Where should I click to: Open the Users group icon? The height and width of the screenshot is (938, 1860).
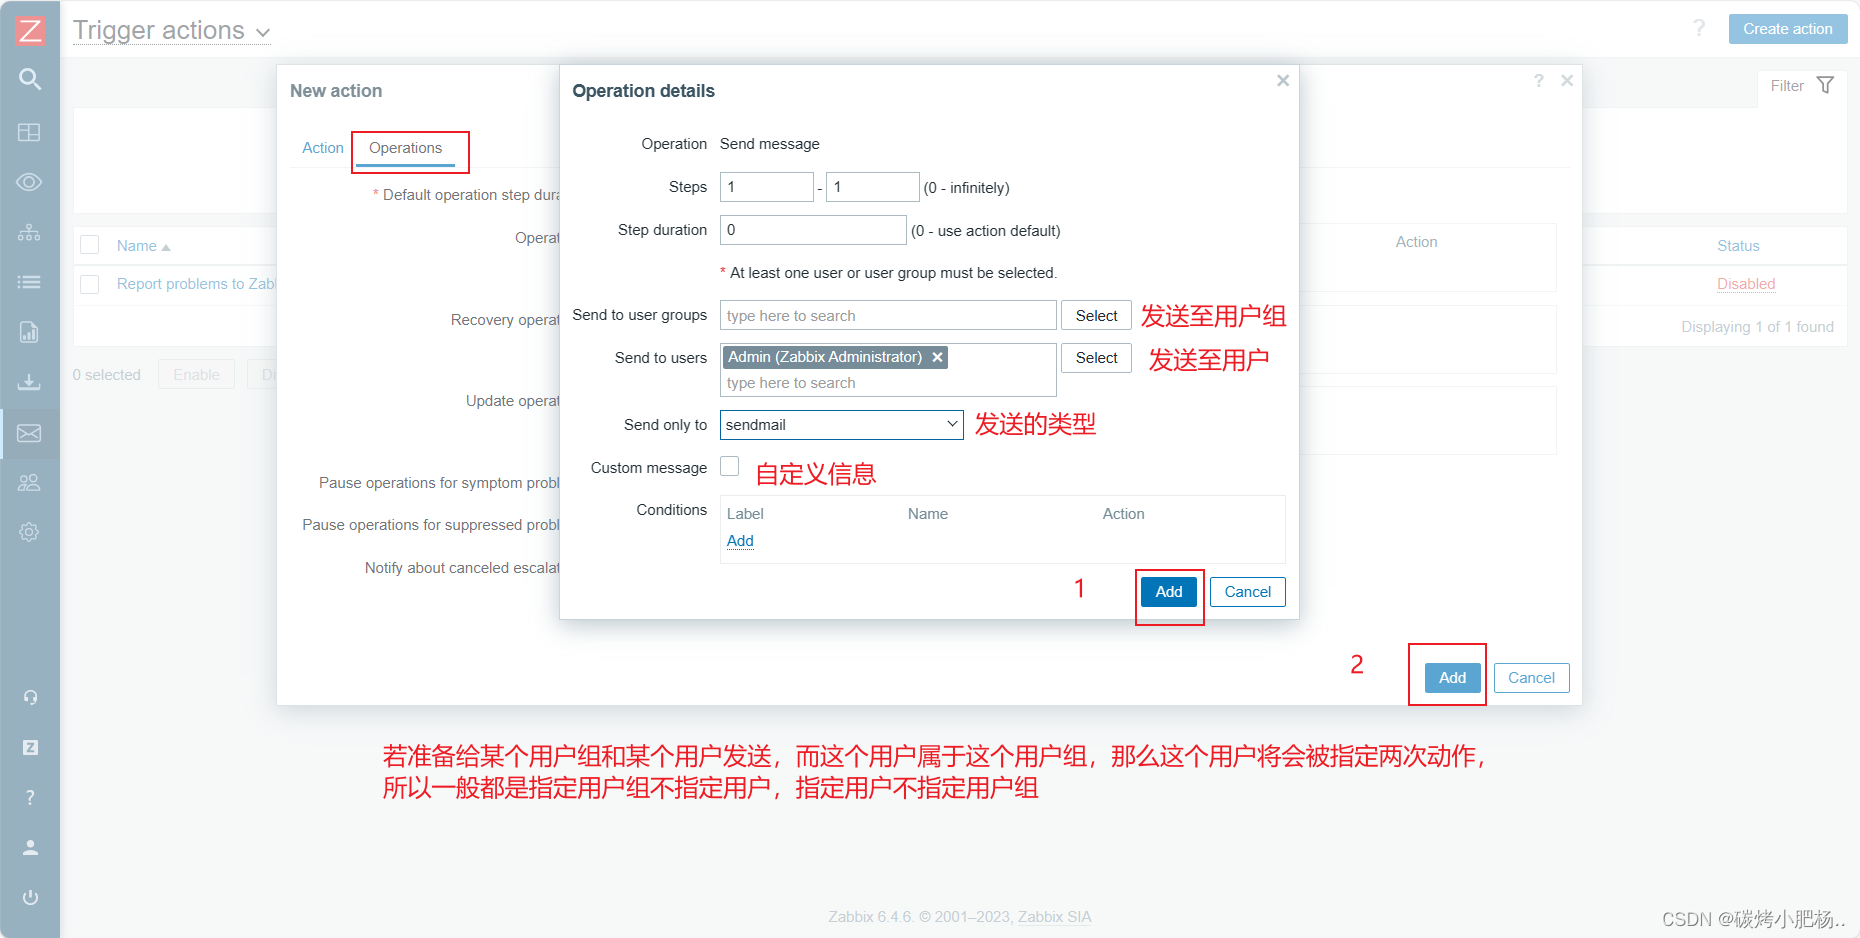pyautogui.click(x=30, y=482)
